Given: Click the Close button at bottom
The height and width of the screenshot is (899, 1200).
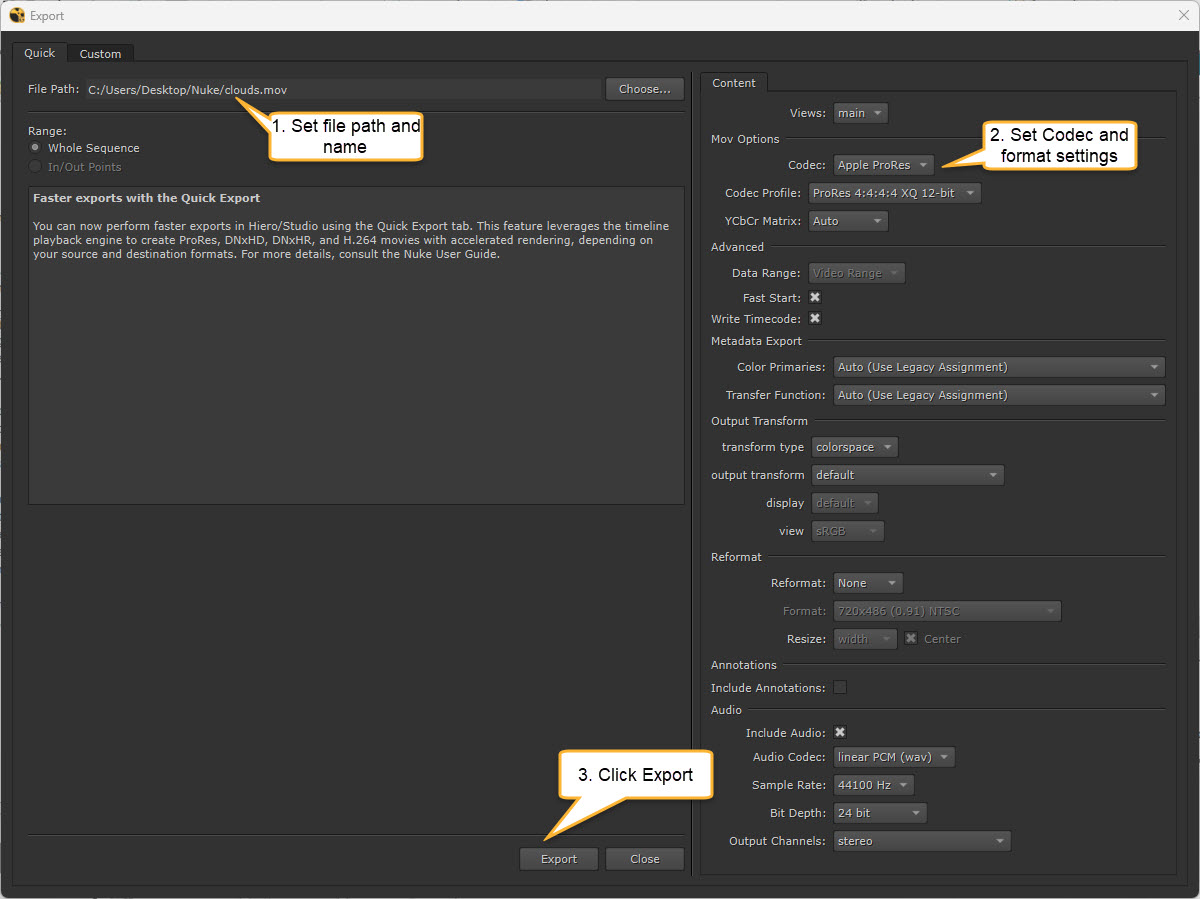Looking at the screenshot, I should point(645,859).
